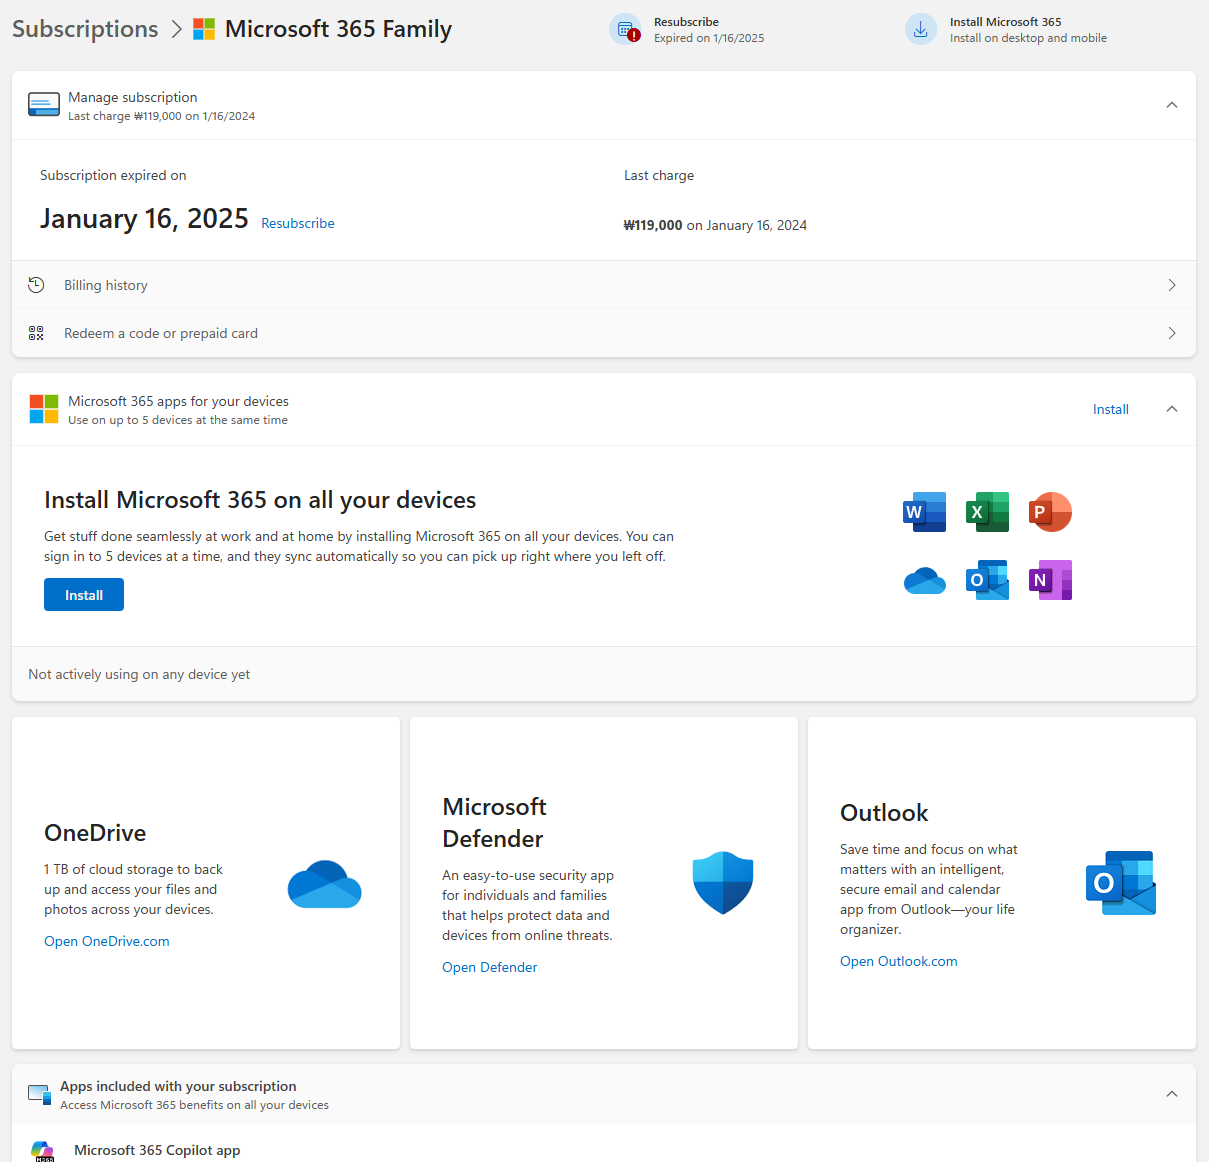Screen dimensions: 1209x1162
Task: Click 'Use on up to 5 devices' subtitle
Action: click(178, 420)
